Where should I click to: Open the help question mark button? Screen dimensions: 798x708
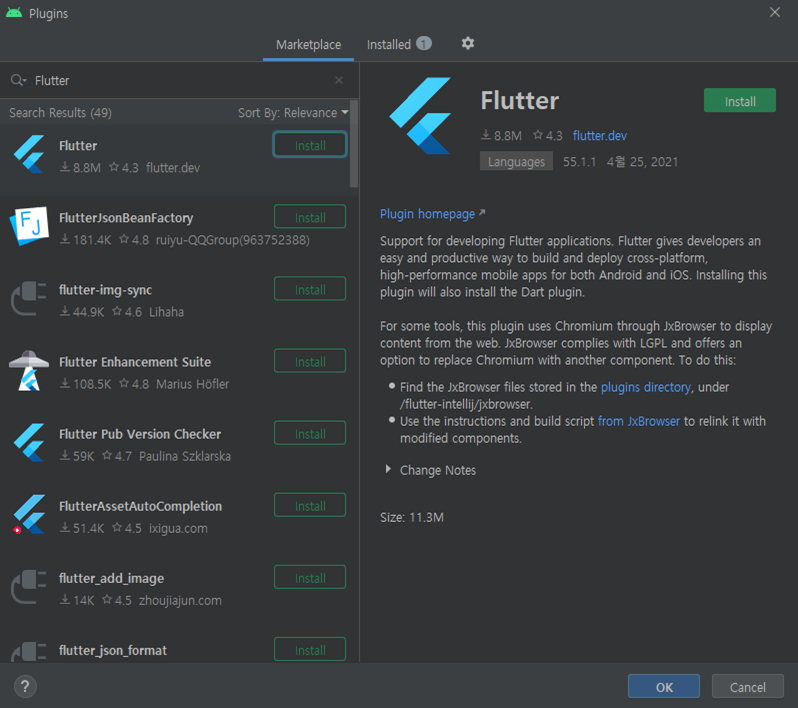point(25,686)
